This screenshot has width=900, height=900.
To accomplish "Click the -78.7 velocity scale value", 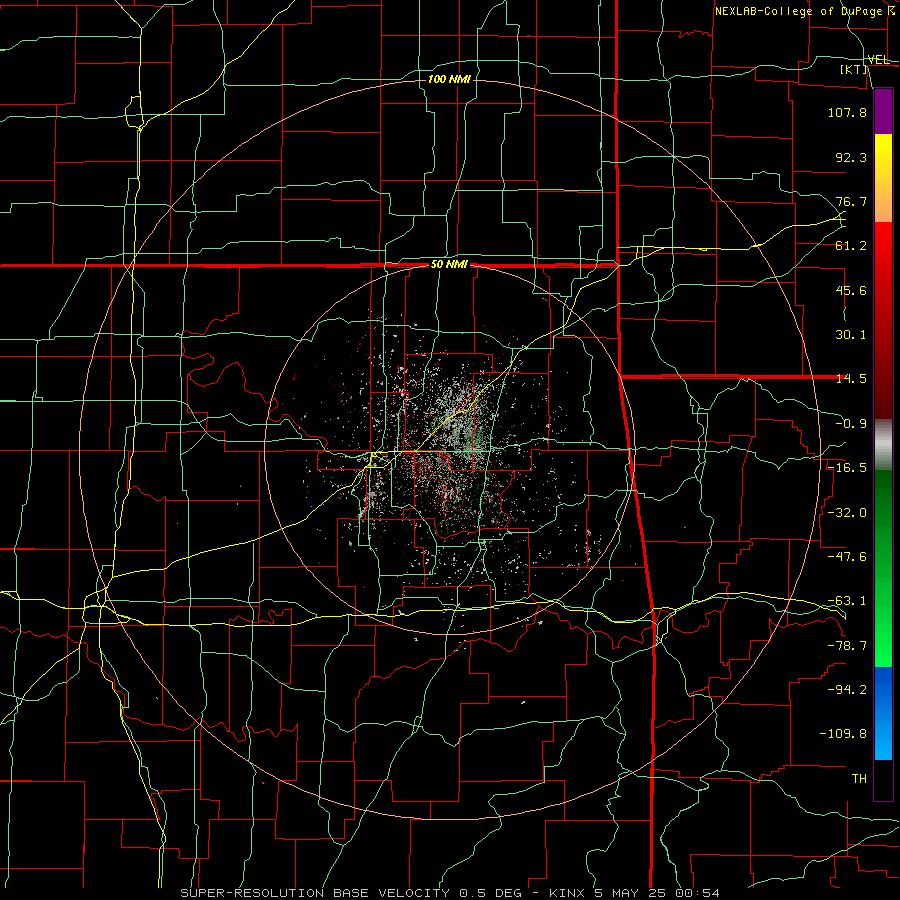I will pos(847,646).
